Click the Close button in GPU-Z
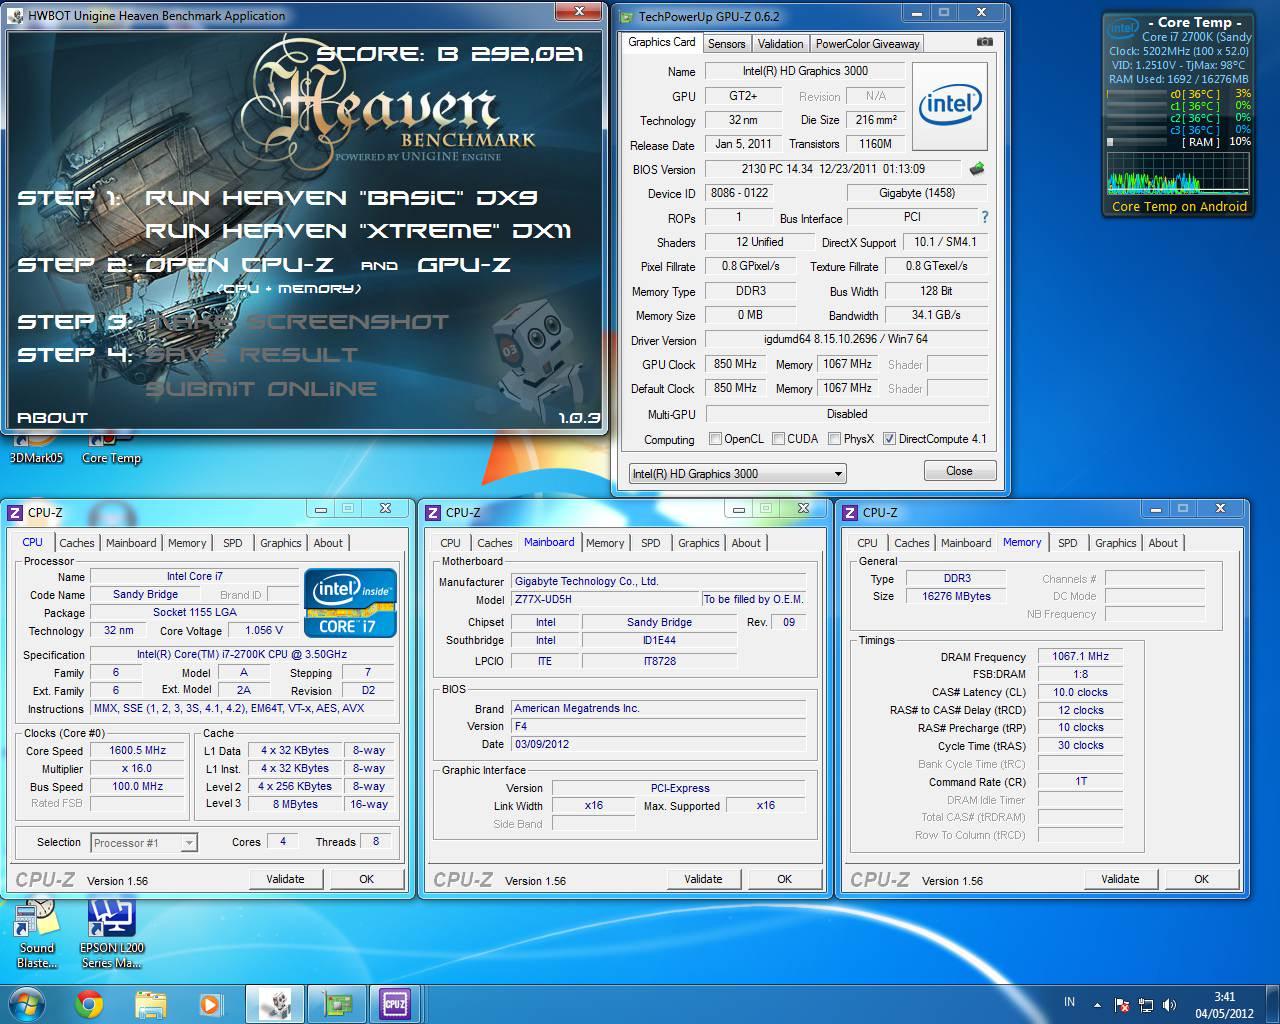The height and width of the screenshot is (1024, 1280). [x=959, y=471]
